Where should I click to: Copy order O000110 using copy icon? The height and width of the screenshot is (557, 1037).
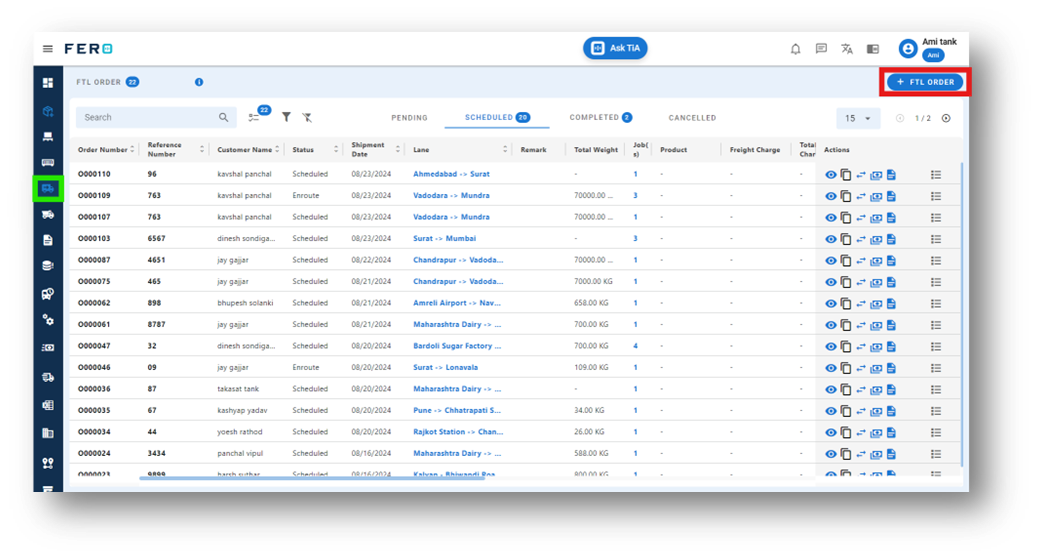pyautogui.click(x=846, y=175)
